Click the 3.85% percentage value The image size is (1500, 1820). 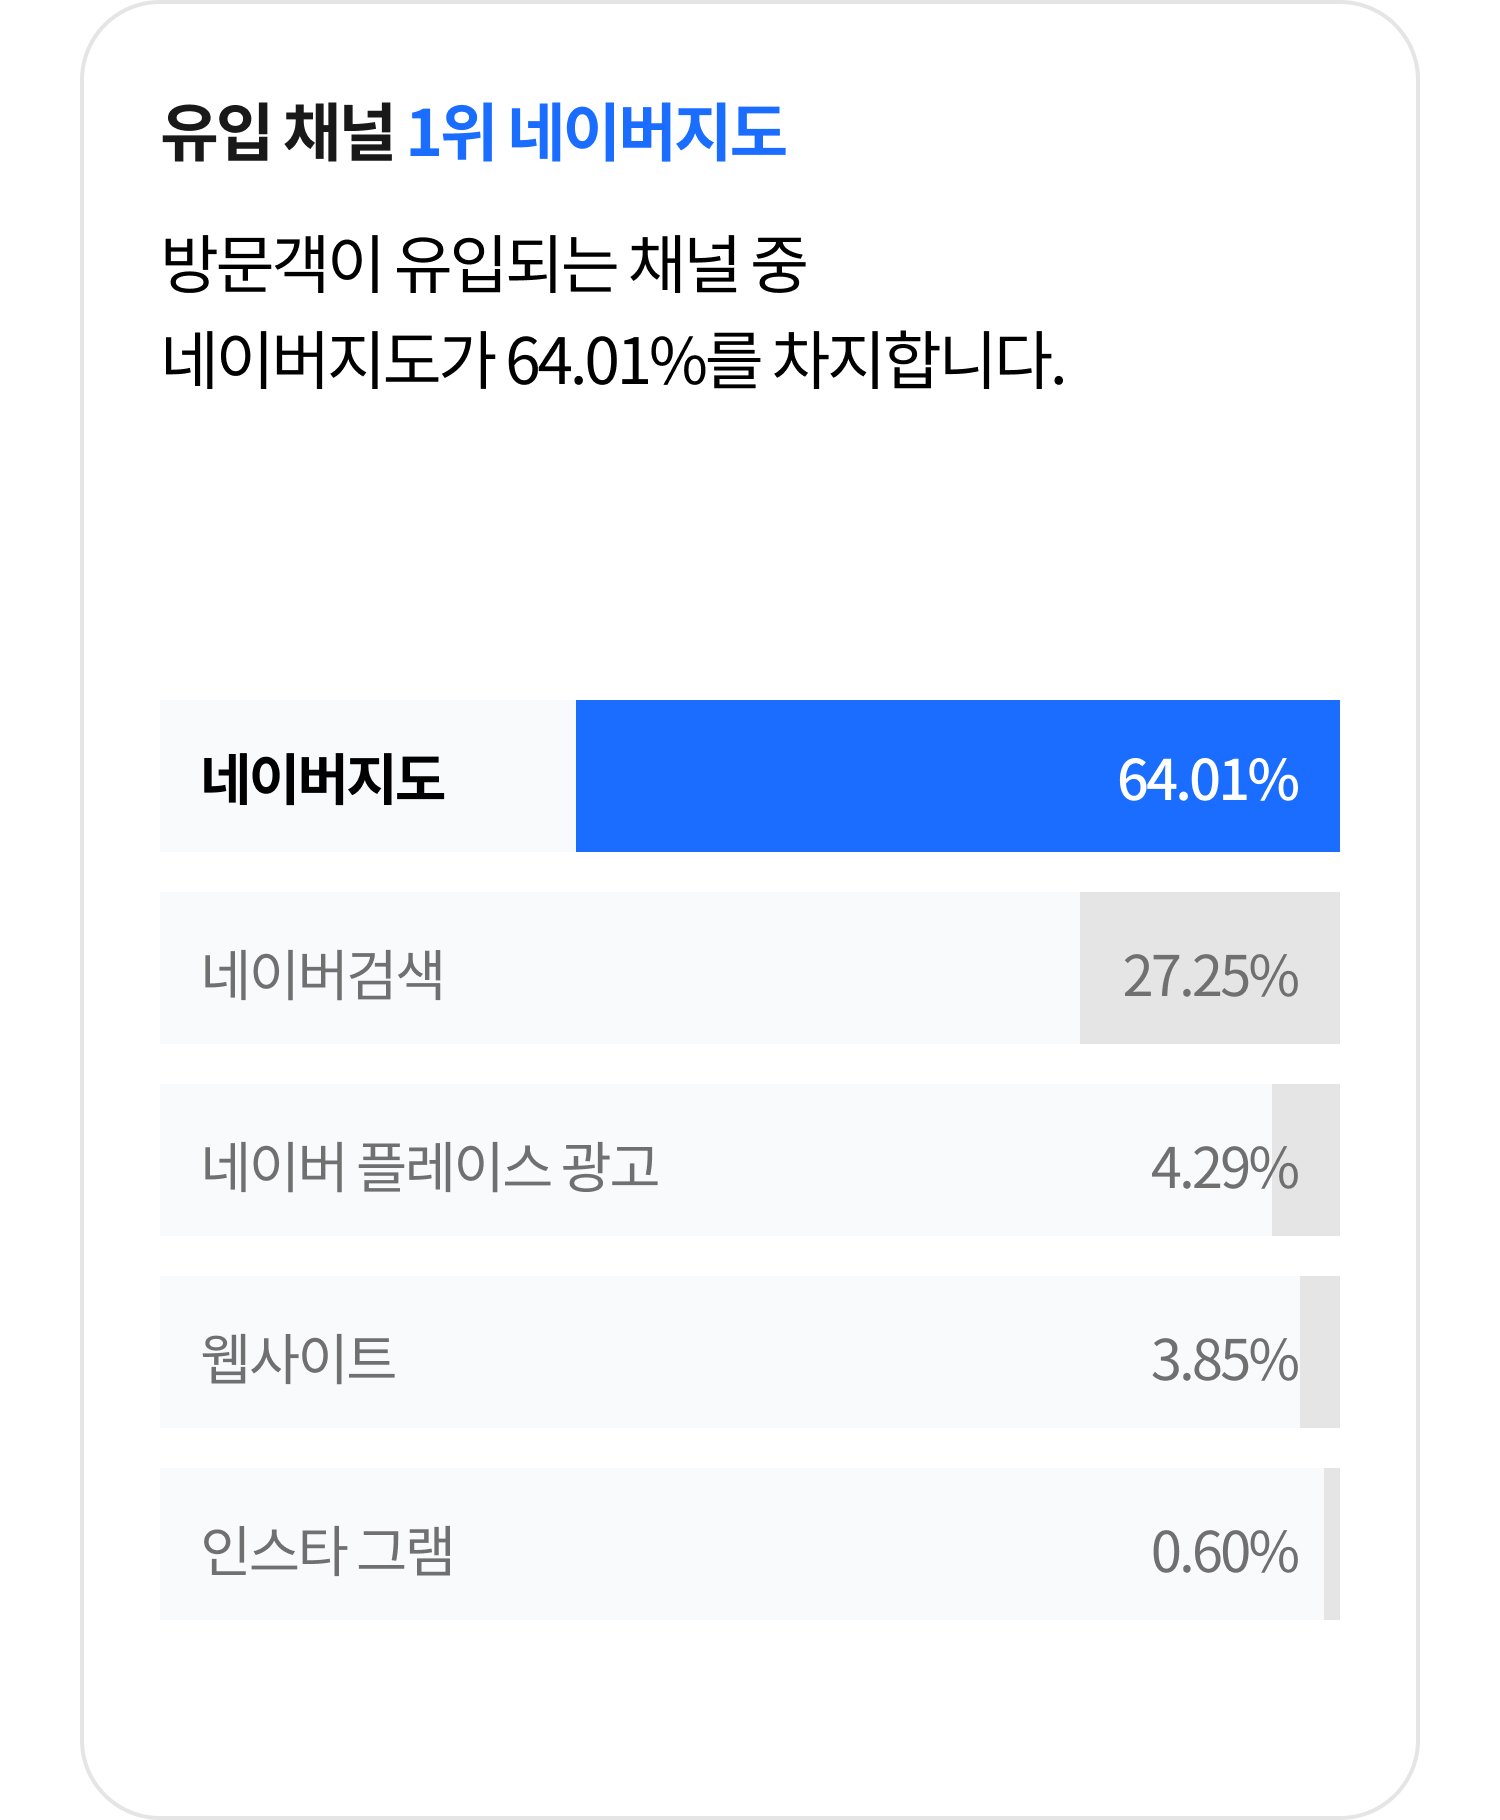click(x=1224, y=1360)
